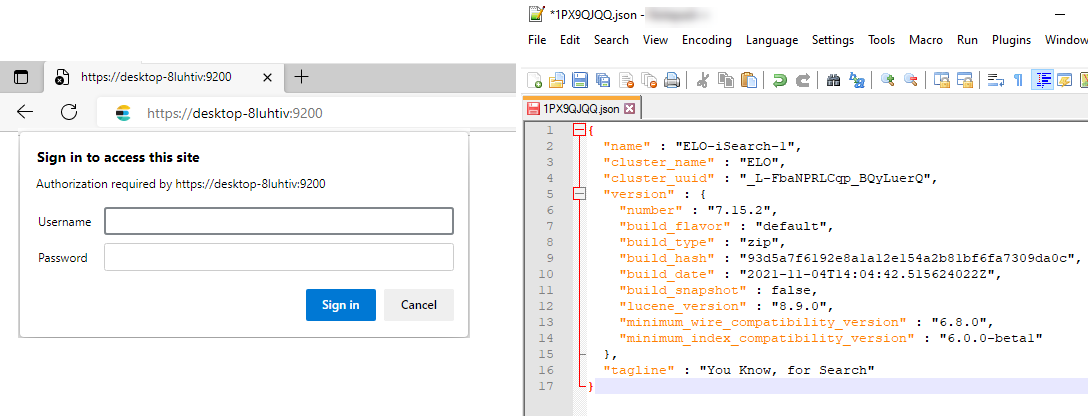This screenshot has width=1088, height=416.
Task: Open the Edit menu
Action: (x=570, y=40)
